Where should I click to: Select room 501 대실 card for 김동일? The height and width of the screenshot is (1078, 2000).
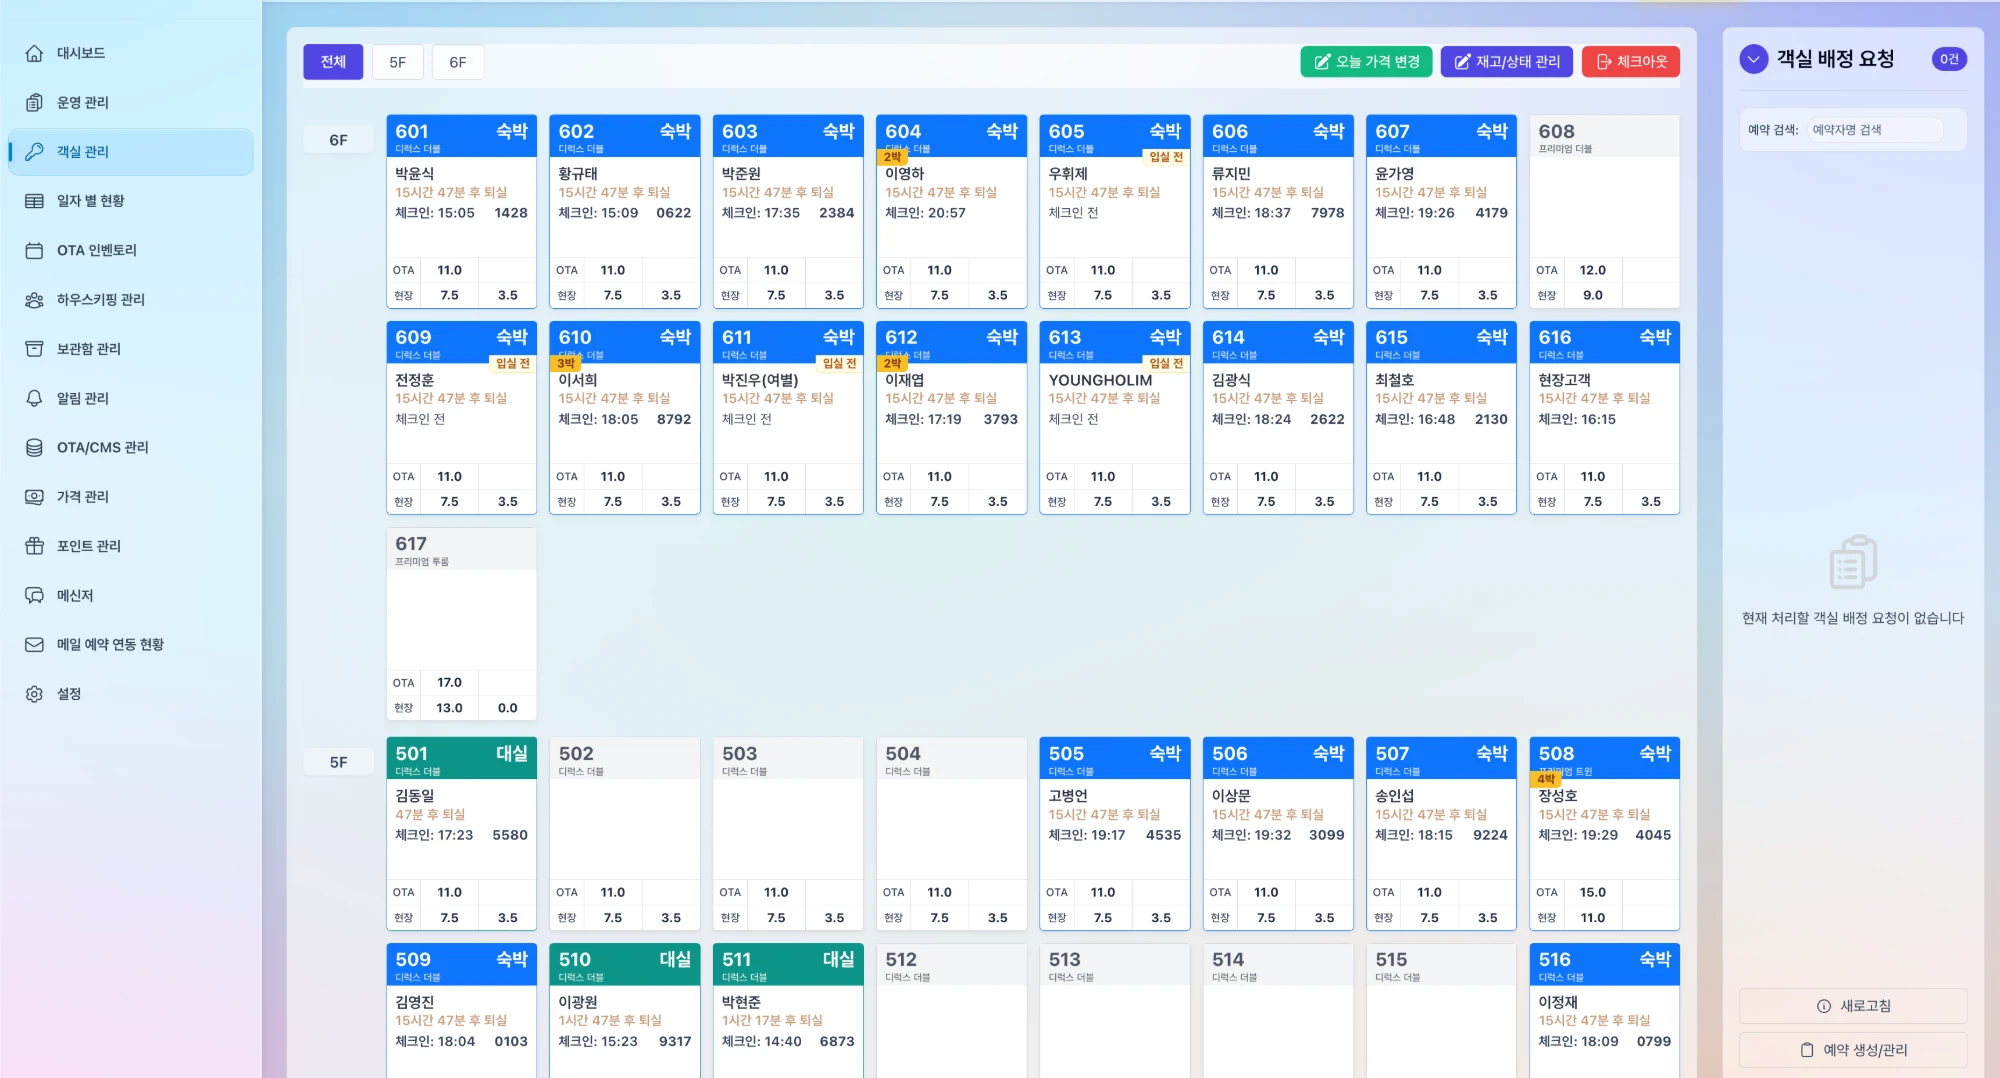461,833
